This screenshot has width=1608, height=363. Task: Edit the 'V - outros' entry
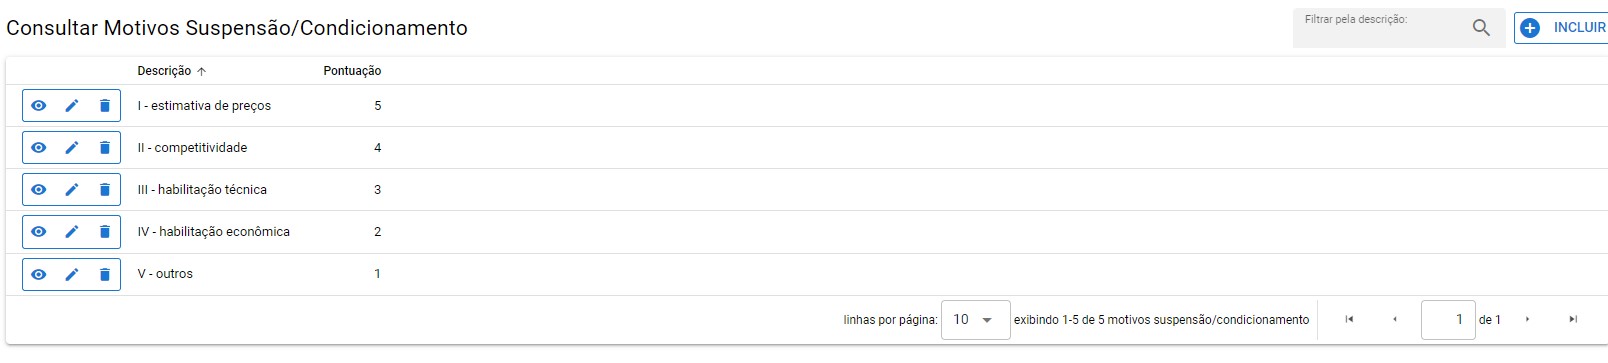tap(72, 274)
